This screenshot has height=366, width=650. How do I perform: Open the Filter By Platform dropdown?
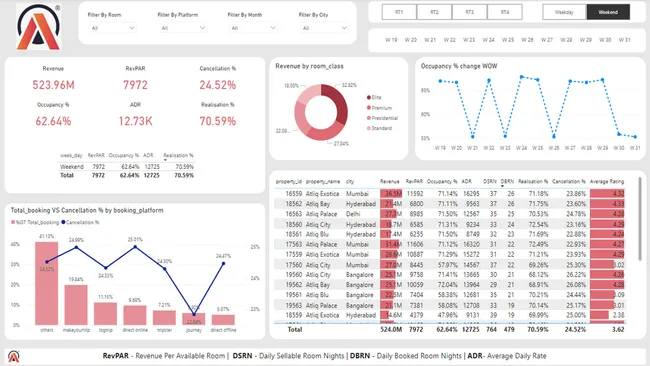click(x=183, y=28)
